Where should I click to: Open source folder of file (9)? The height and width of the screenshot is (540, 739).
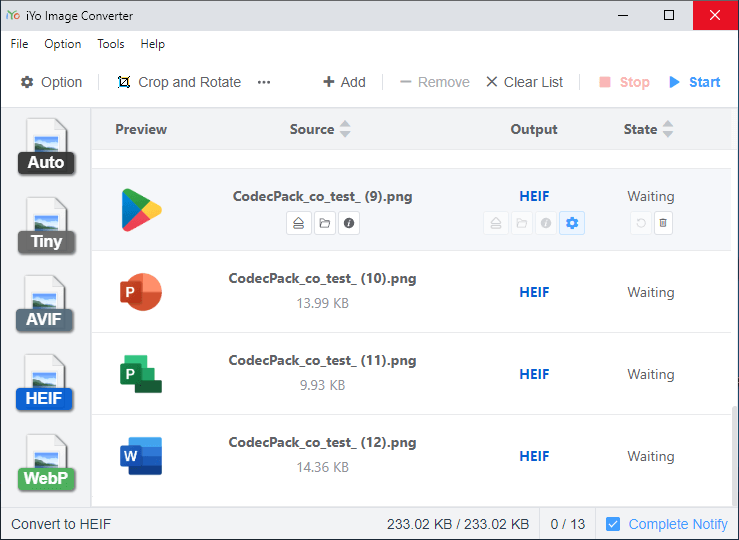pyautogui.click(x=324, y=223)
